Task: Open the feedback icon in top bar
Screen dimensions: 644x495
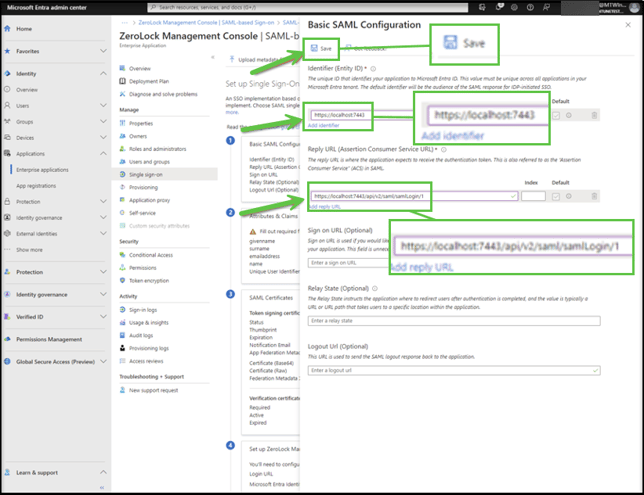Action: 546,7
